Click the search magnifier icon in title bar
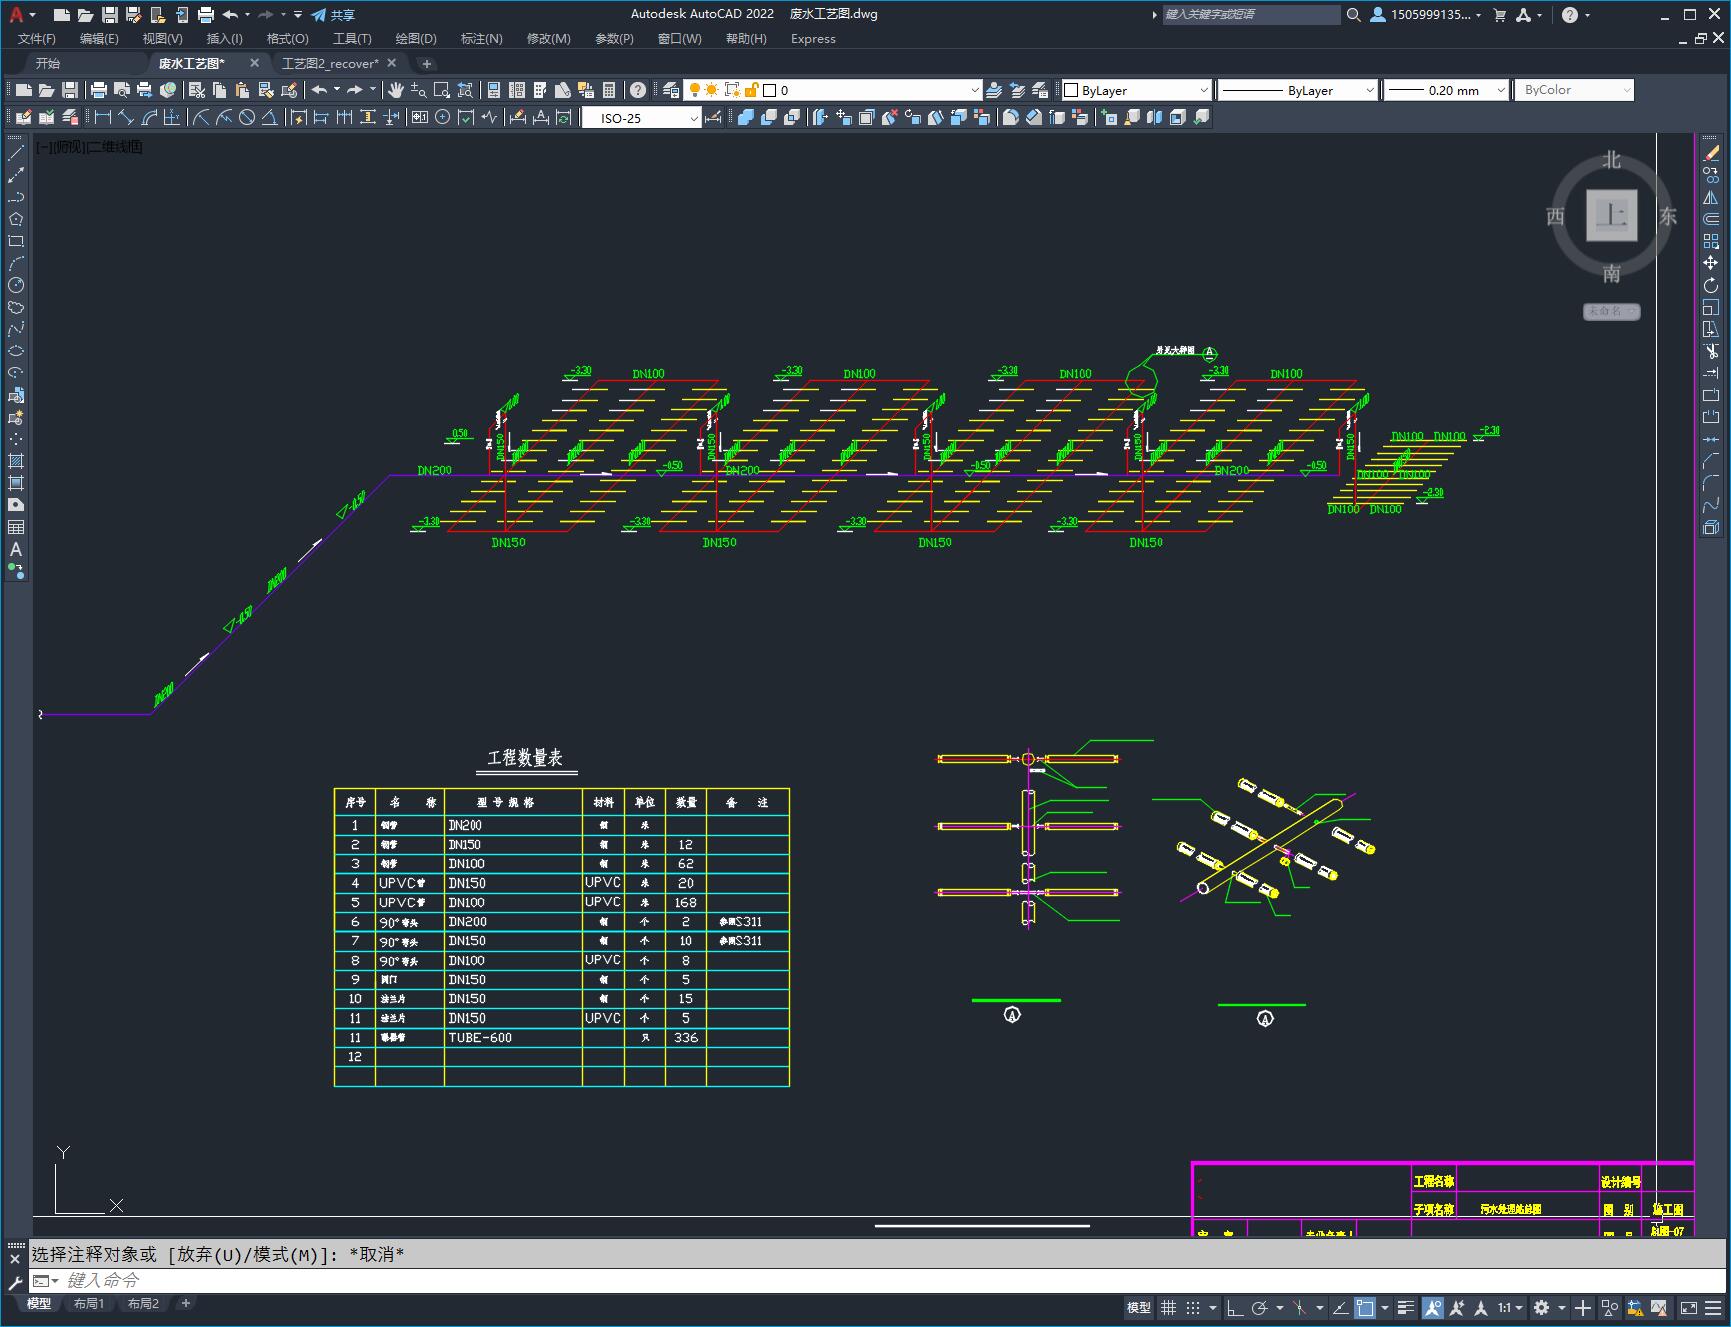This screenshot has height=1327, width=1731. pos(1354,15)
